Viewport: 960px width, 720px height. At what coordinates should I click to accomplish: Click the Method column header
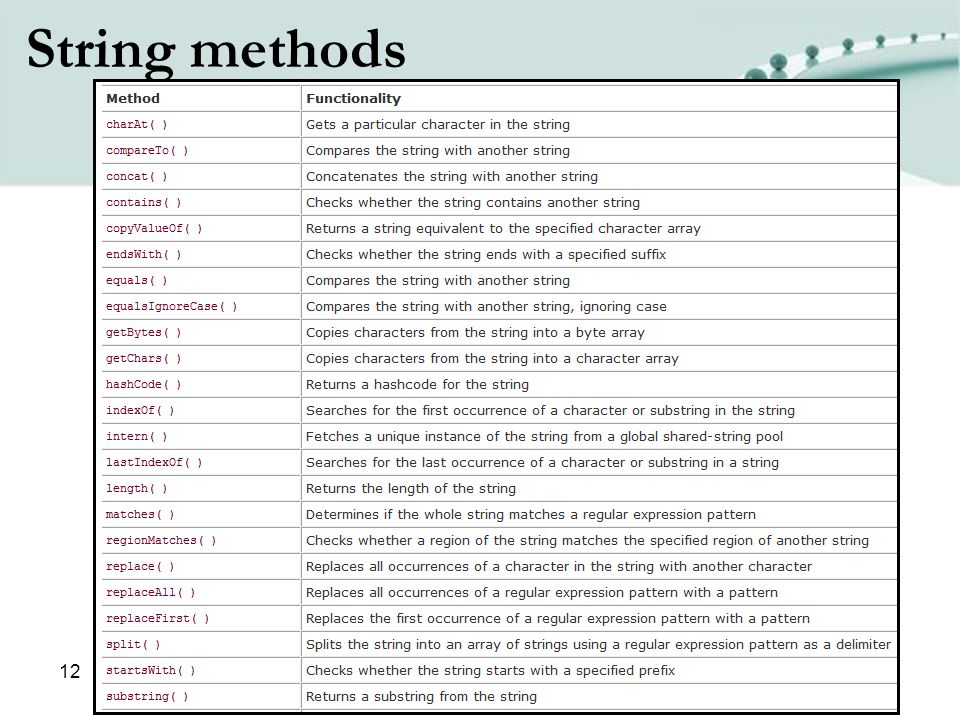133,99
